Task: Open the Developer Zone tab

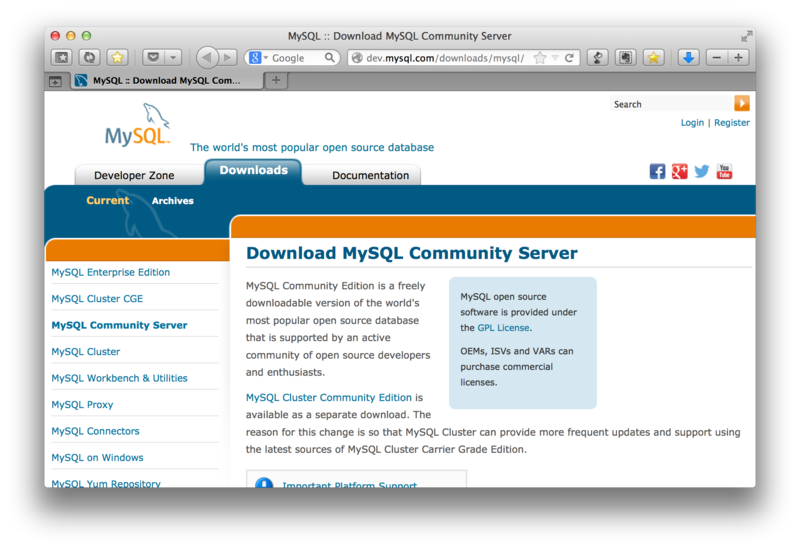Action: pyautogui.click(x=134, y=176)
